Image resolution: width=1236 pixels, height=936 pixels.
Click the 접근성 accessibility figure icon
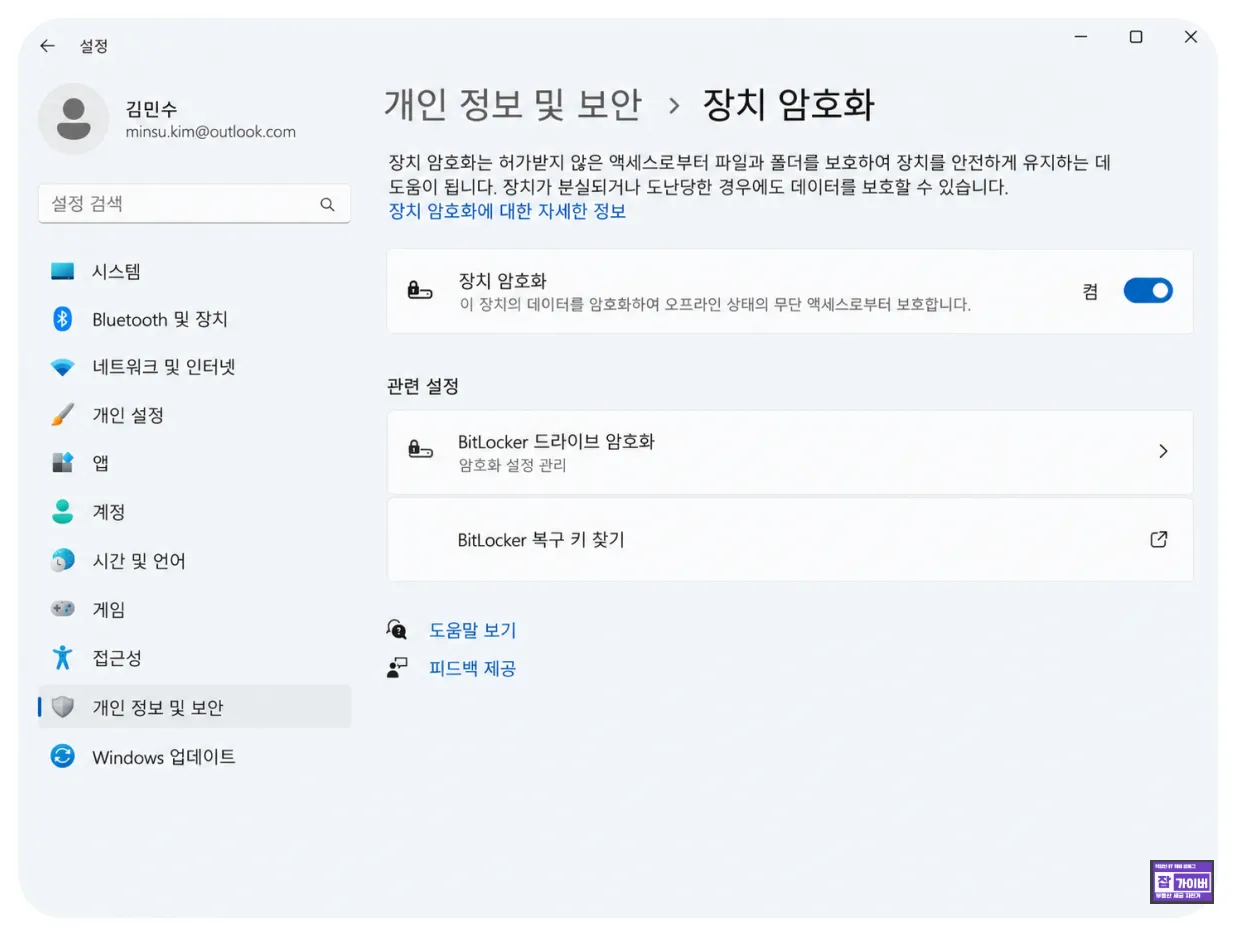(x=62, y=657)
